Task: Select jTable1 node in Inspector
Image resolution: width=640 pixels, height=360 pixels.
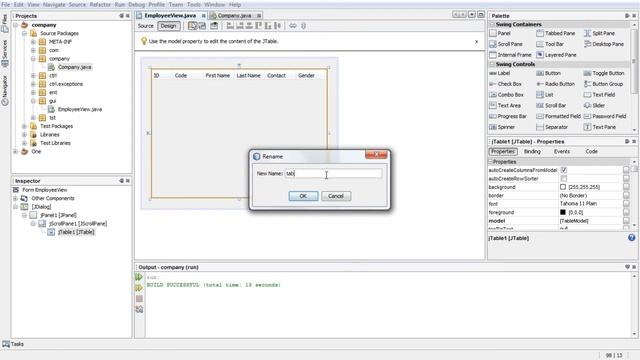Action: 76,232
